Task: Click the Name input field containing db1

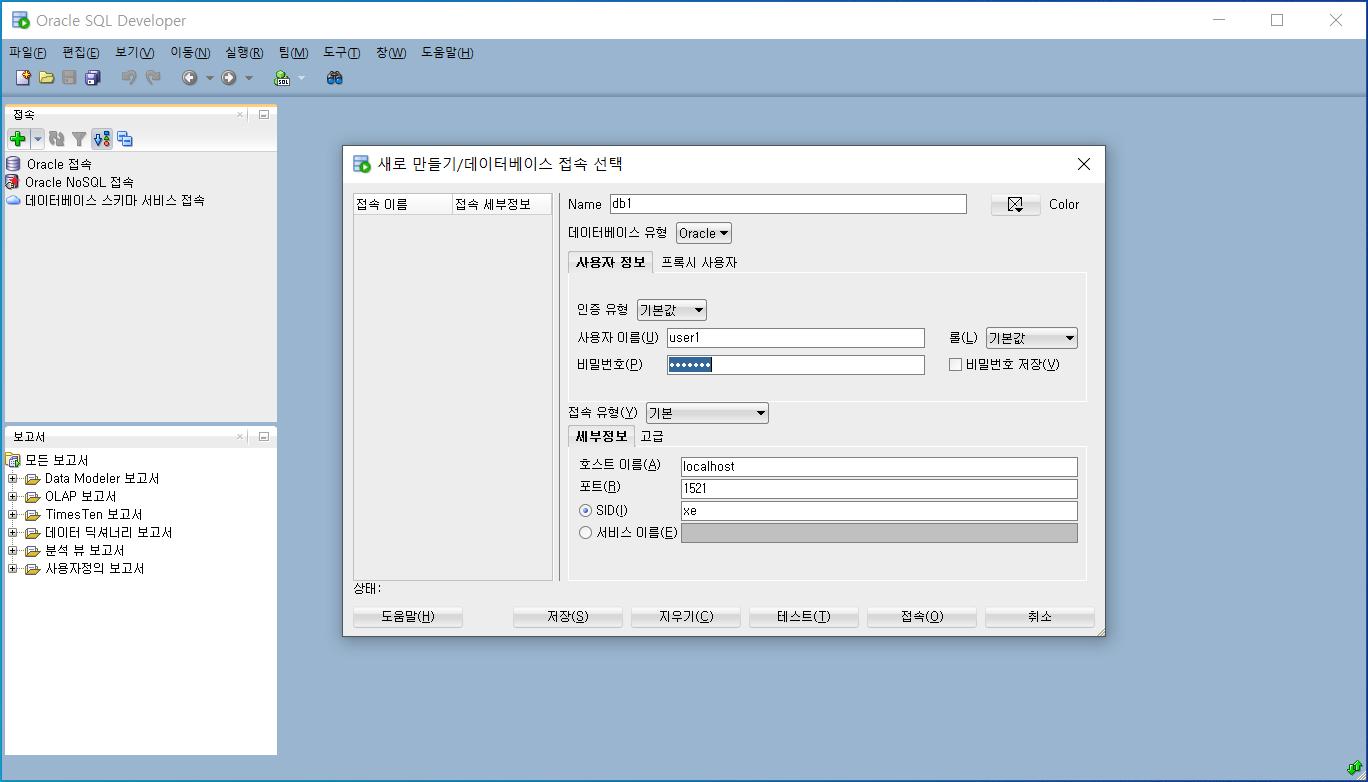Action: point(788,204)
